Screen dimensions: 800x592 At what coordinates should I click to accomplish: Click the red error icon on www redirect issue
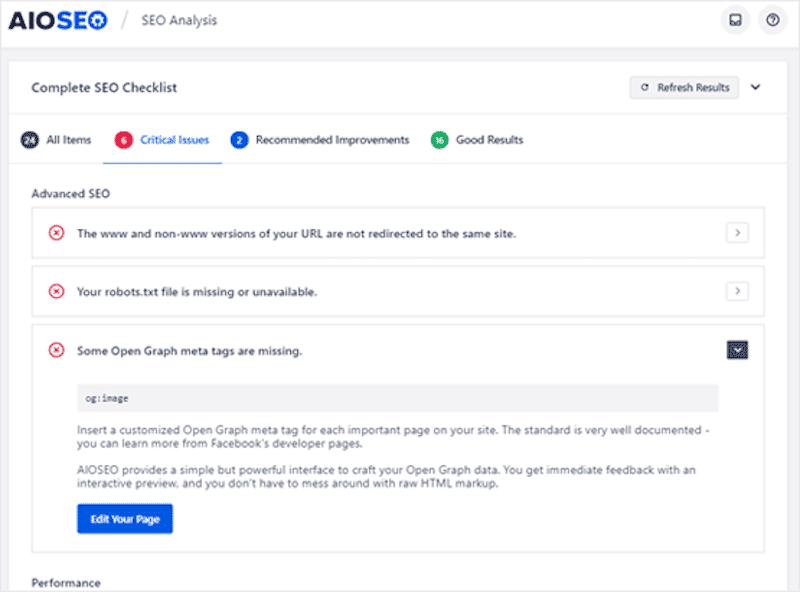tap(58, 232)
